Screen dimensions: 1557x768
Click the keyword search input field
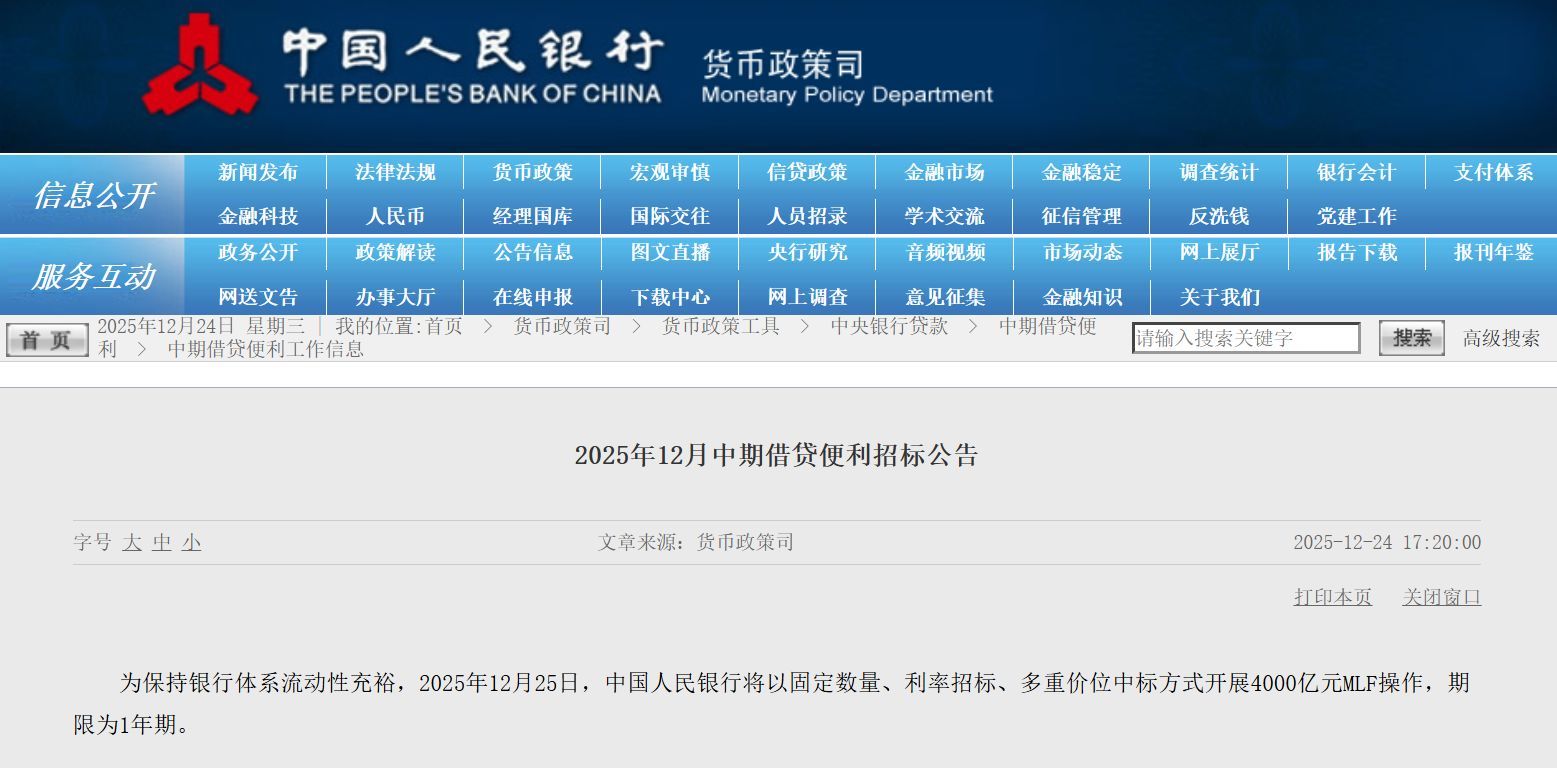[1245, 337]
